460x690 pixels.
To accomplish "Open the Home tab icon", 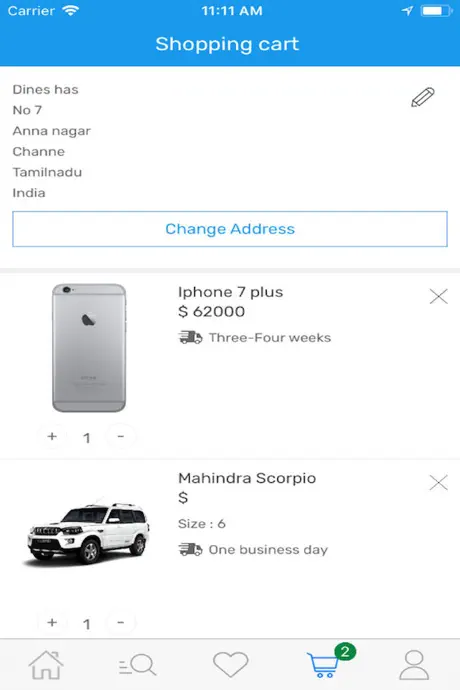I will pos(46,664).
